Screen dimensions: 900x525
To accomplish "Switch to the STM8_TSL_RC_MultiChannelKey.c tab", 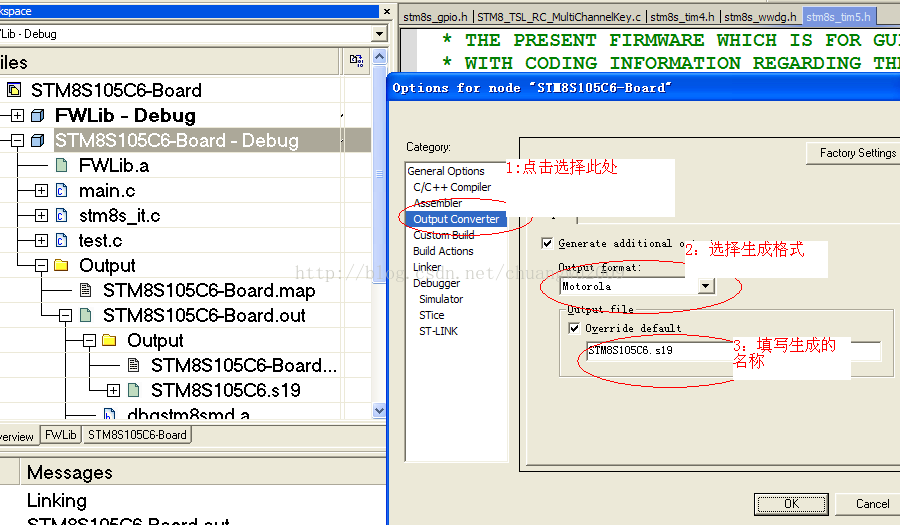I will 558,17.
